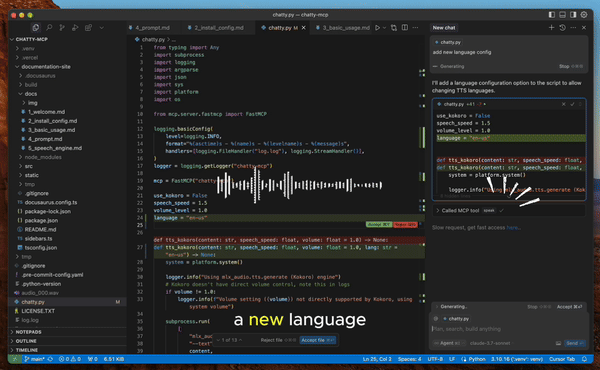Expand additional views chevron in activity bar
The height and width of the screenshot is (370, 600).
click(x=101, y=28)
